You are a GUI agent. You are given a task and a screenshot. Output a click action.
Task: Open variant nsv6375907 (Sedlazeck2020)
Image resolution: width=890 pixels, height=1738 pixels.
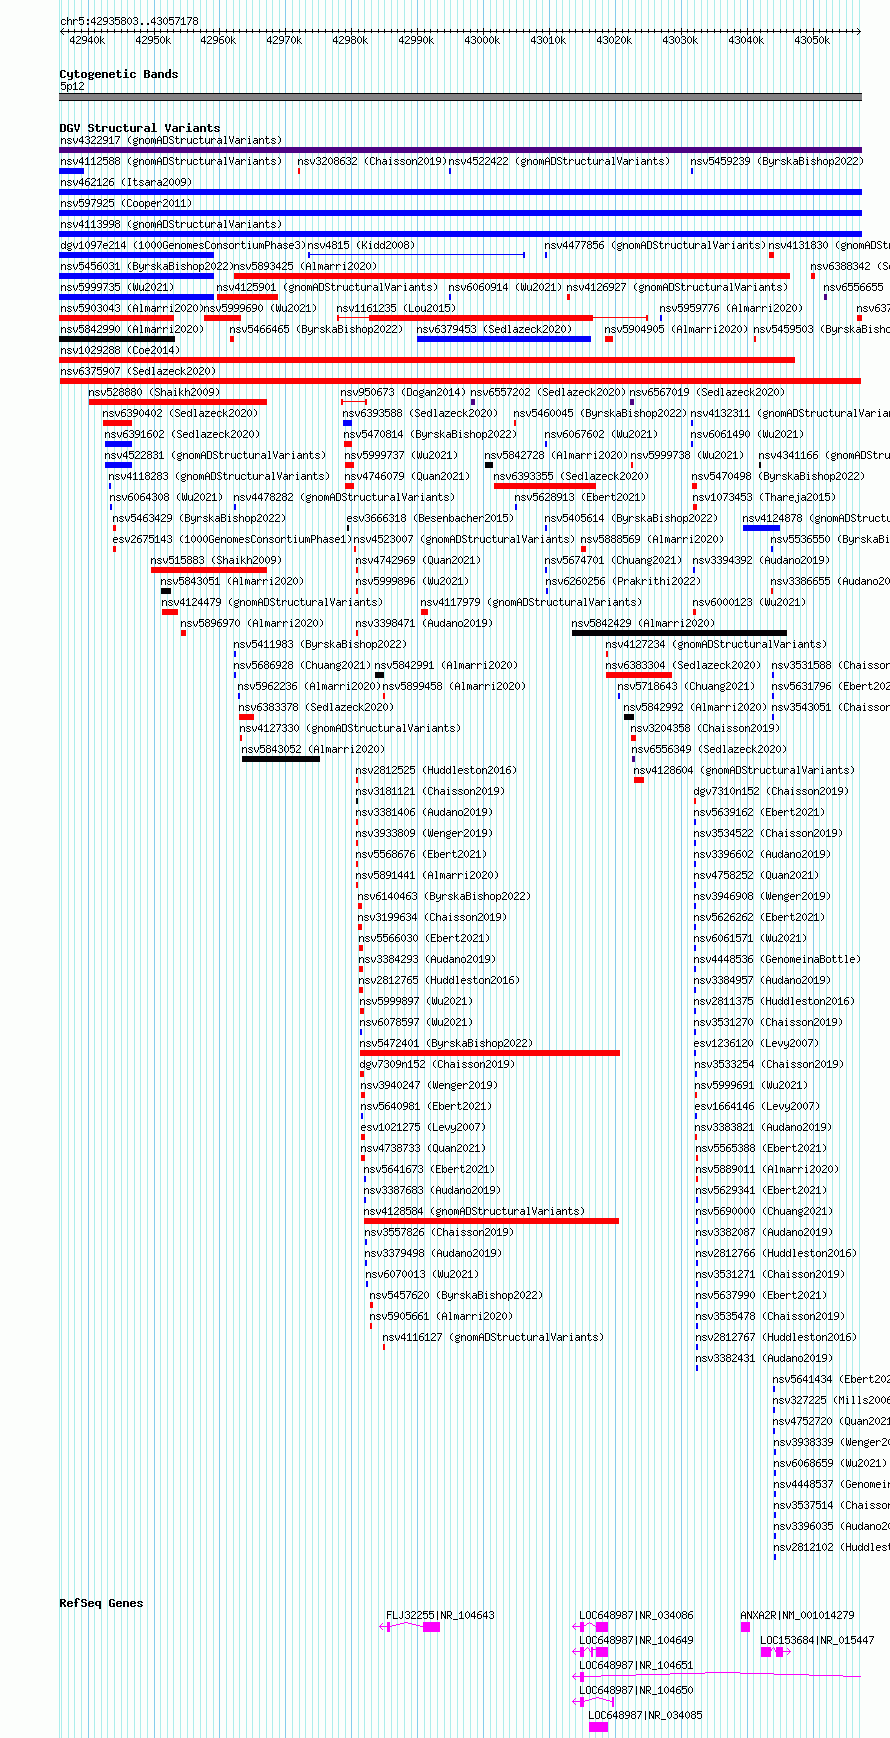point(137,371)
